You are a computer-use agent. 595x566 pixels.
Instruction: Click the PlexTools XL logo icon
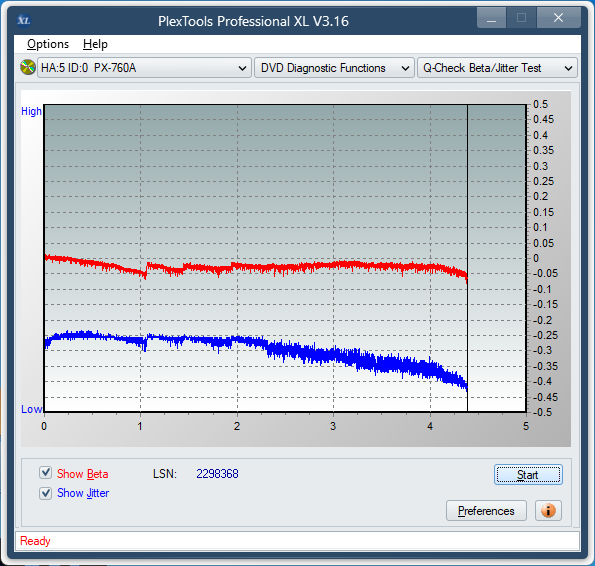24,20
